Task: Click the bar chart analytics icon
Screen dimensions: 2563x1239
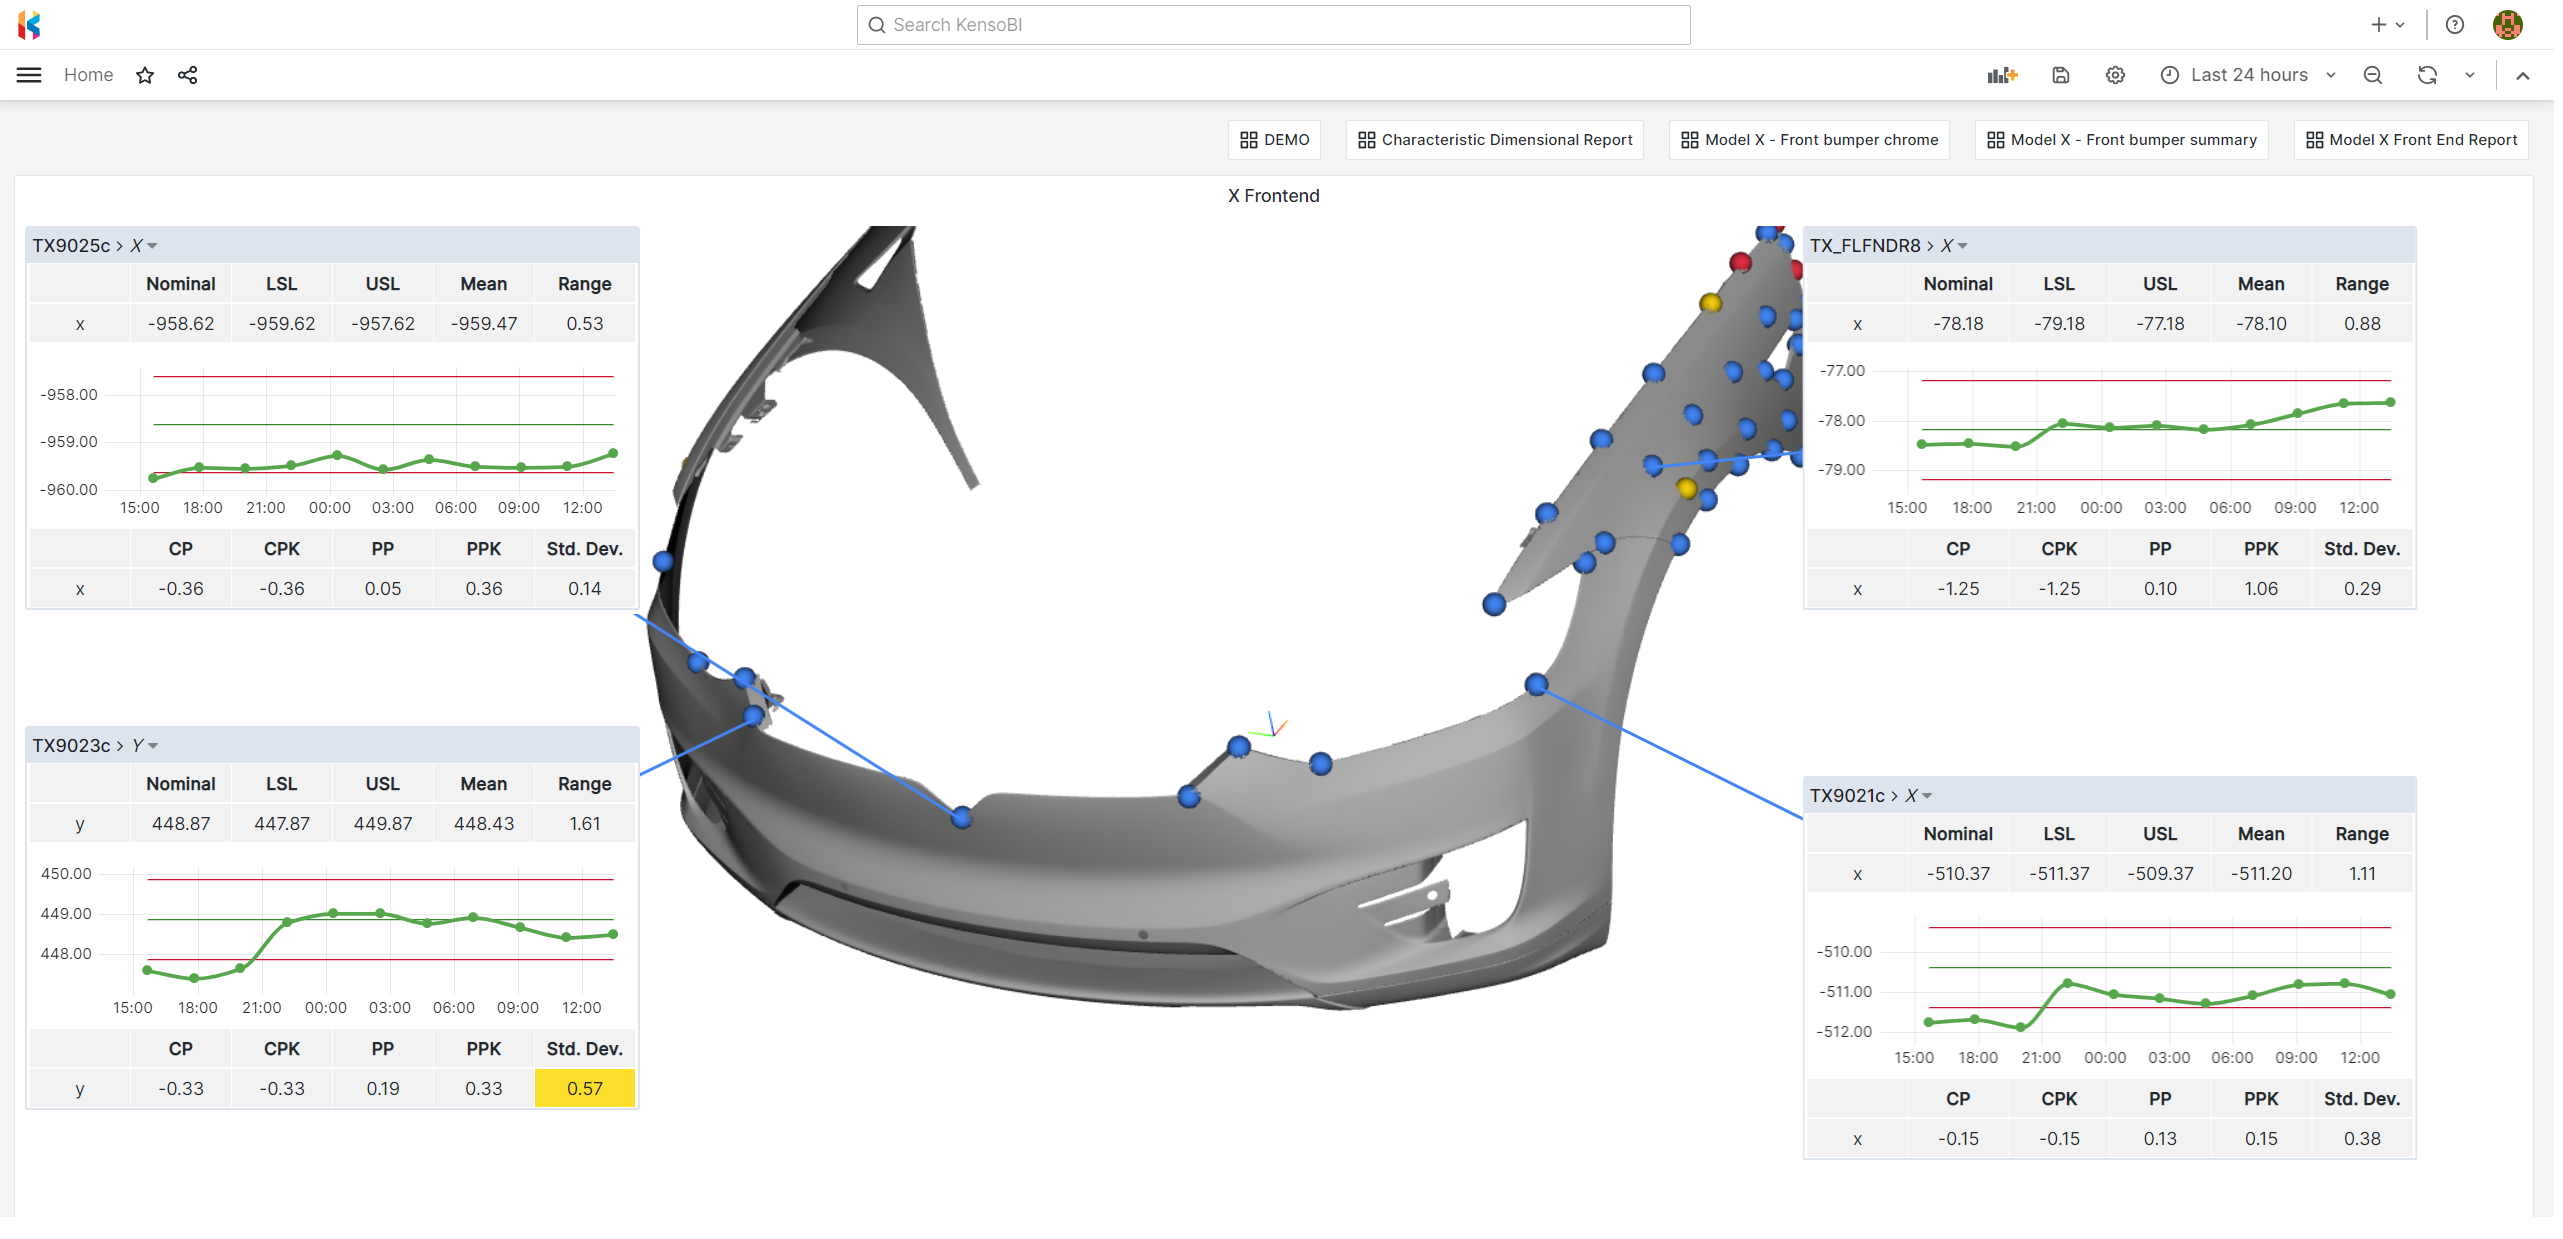Action: click(2002, 75)
